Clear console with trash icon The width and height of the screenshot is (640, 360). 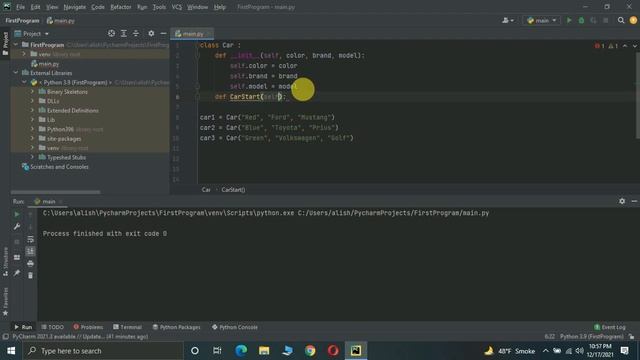pos(30,276)
